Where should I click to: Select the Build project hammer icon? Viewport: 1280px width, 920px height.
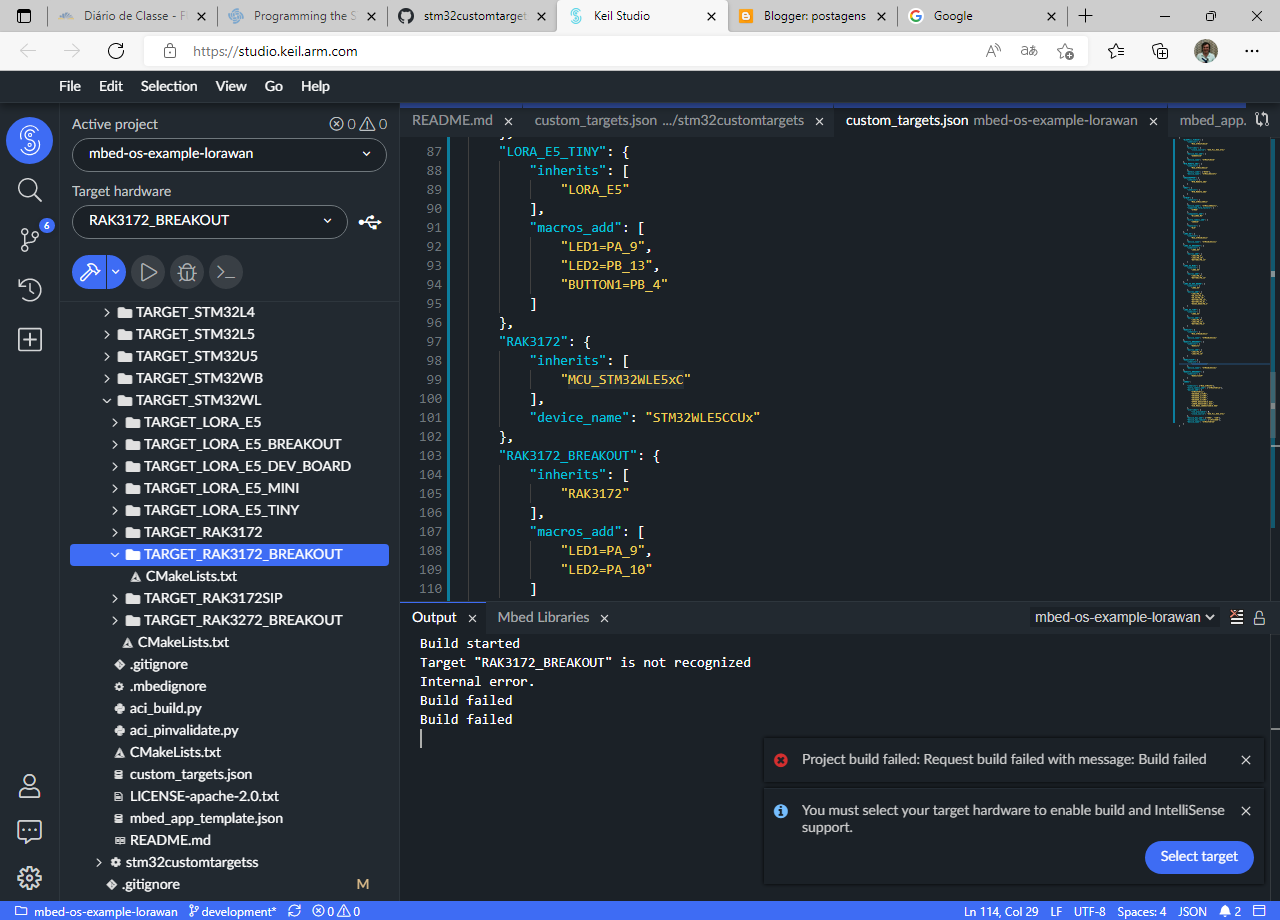pos(90,271)
